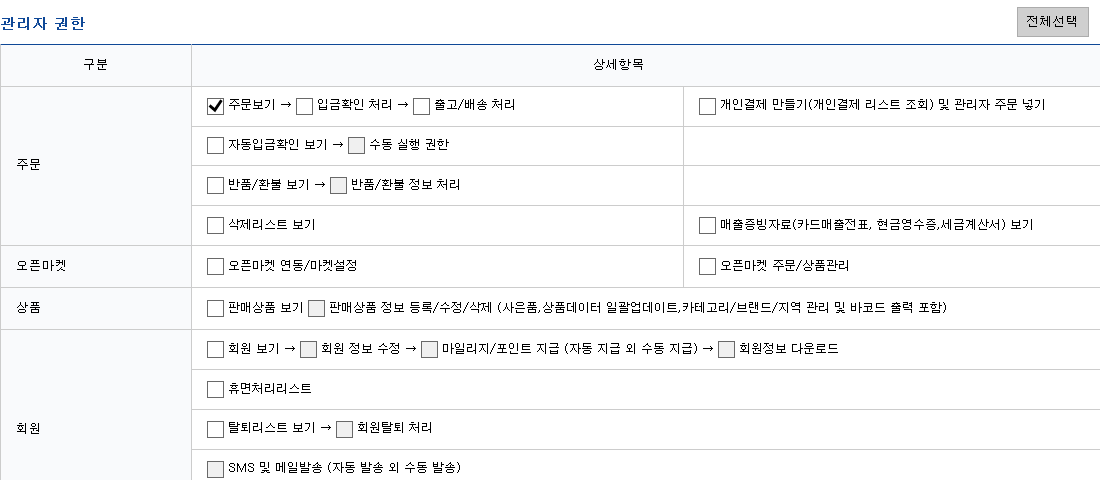Check 판매상품 보기 checkbox
Viewport: 1100px width, 480px height.
coord(215,308)
